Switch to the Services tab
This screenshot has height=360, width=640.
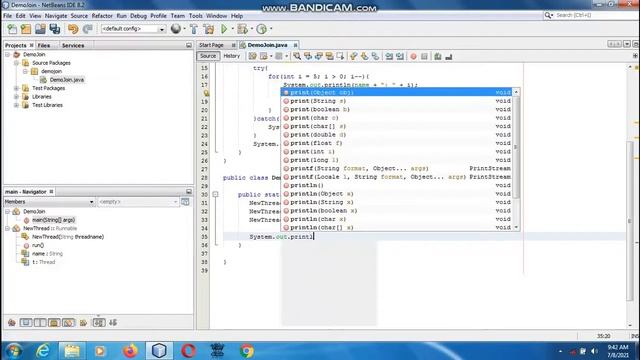click(x=73, y=45)
